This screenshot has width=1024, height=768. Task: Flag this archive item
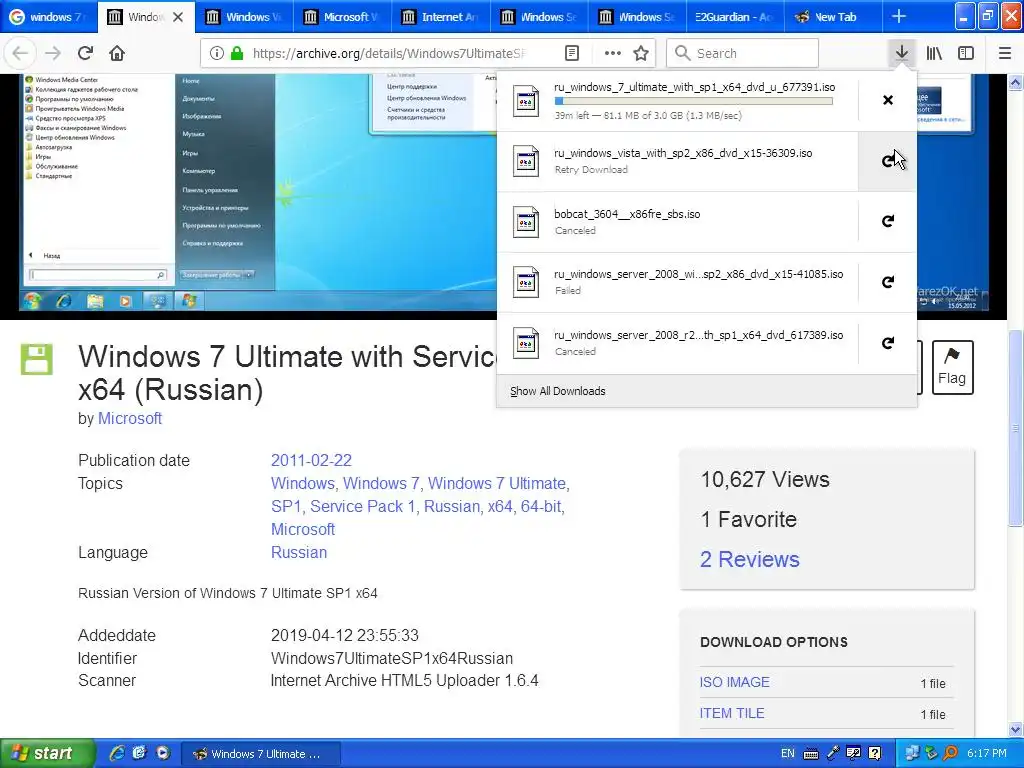(x=952, y=367)
